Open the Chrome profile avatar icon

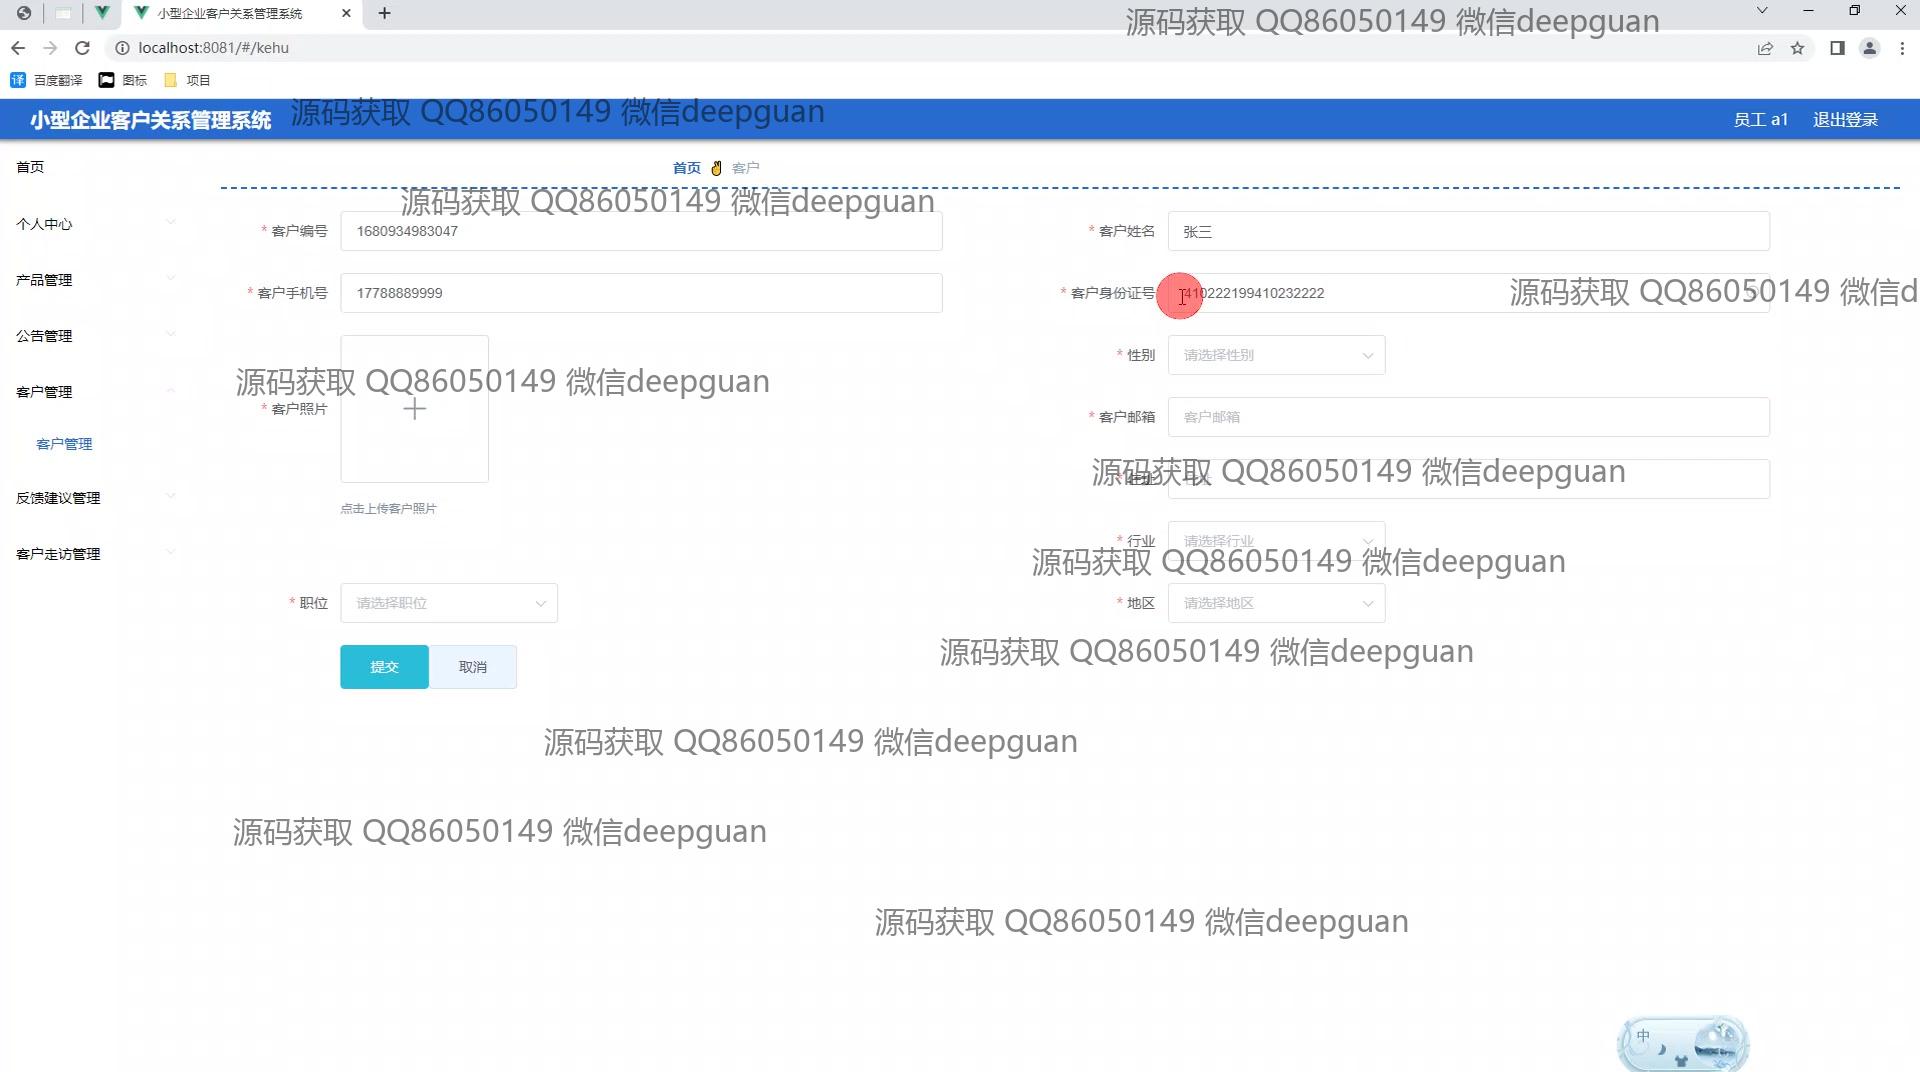click(1869, 48)
